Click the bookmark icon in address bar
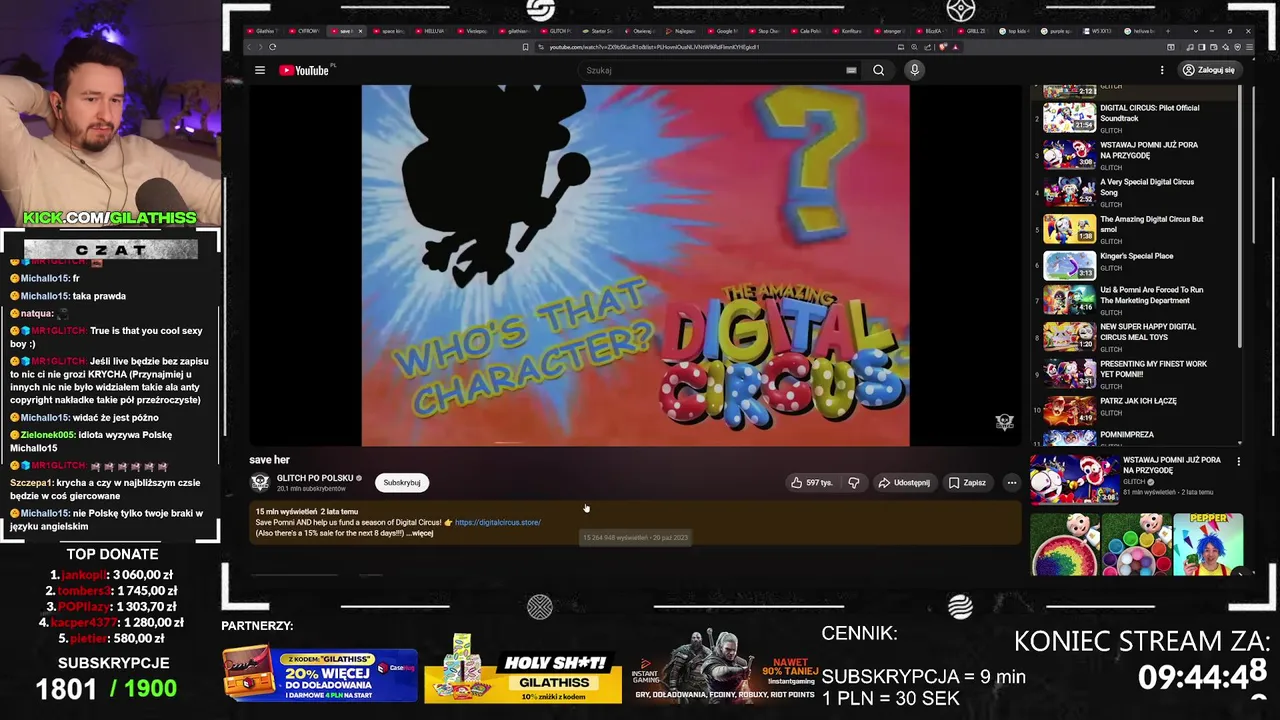The image size is (1280, 720). point(525,47)
